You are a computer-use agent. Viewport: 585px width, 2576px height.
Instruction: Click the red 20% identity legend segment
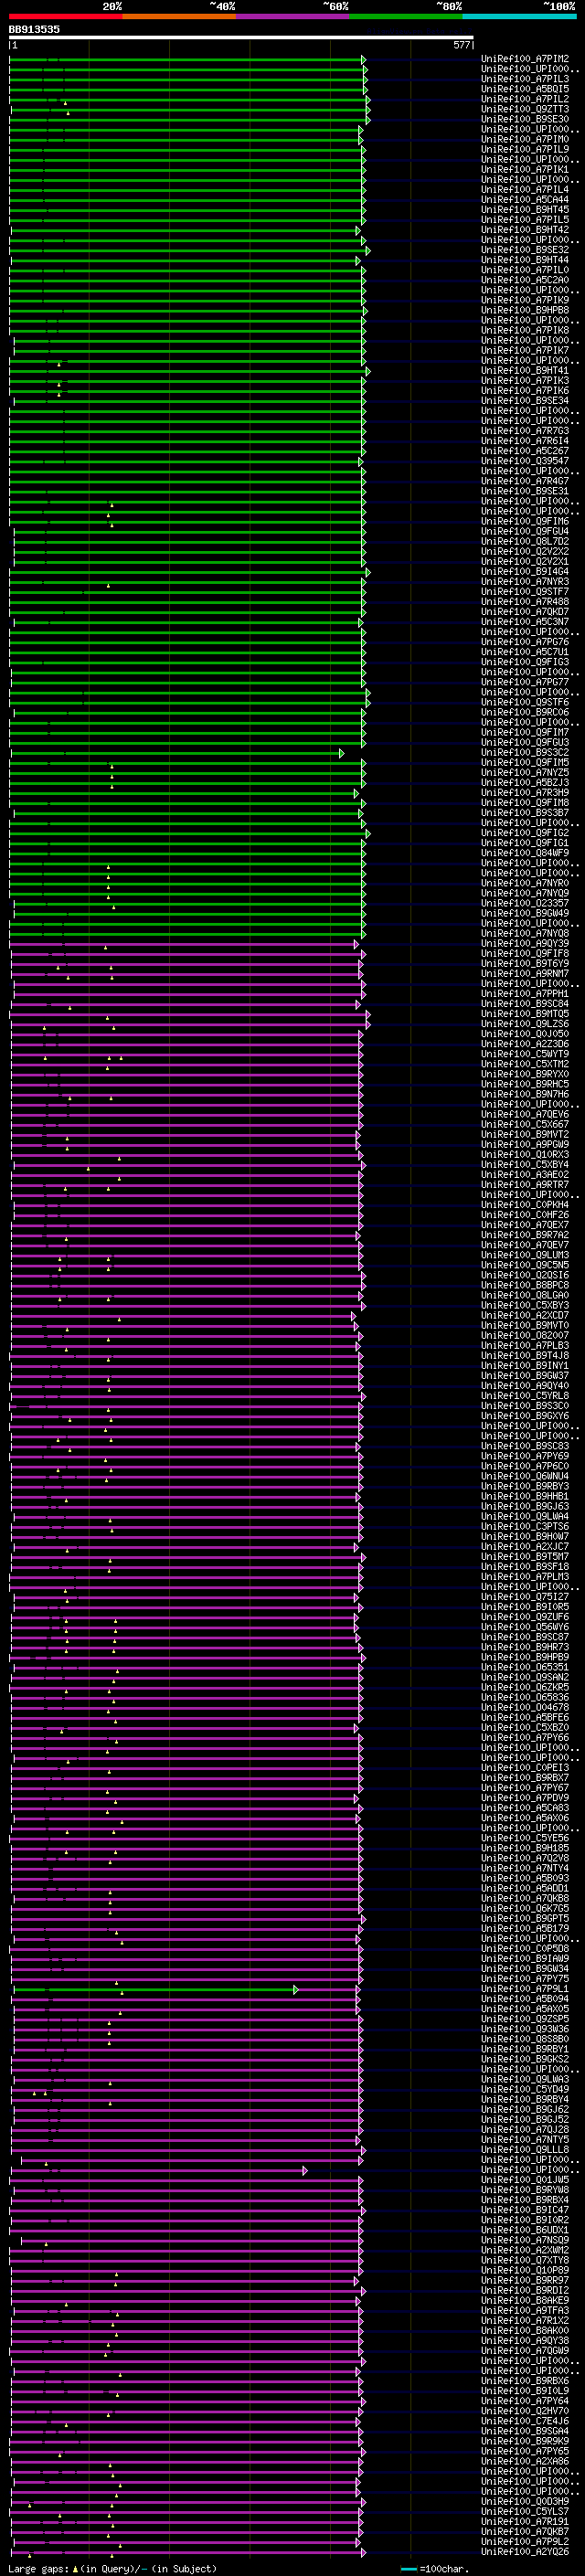click(x=65, y=16)
